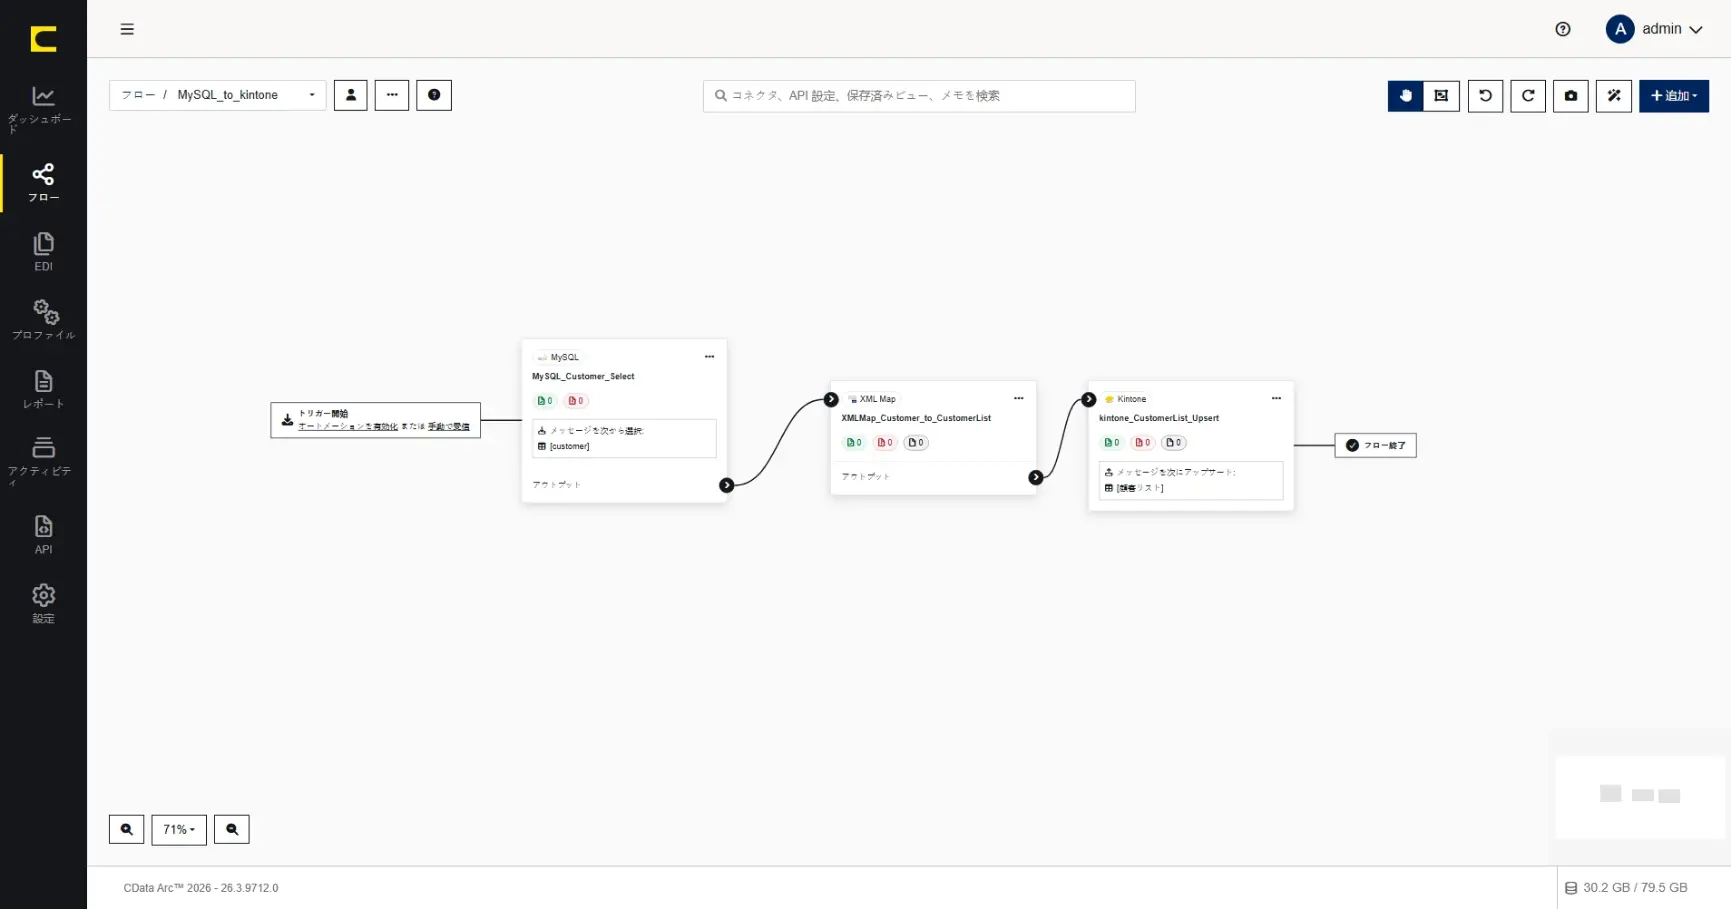1731x909 pixels.
Task: Click the gray pending count on the Kintone connector
Action: click(1174, 443)
